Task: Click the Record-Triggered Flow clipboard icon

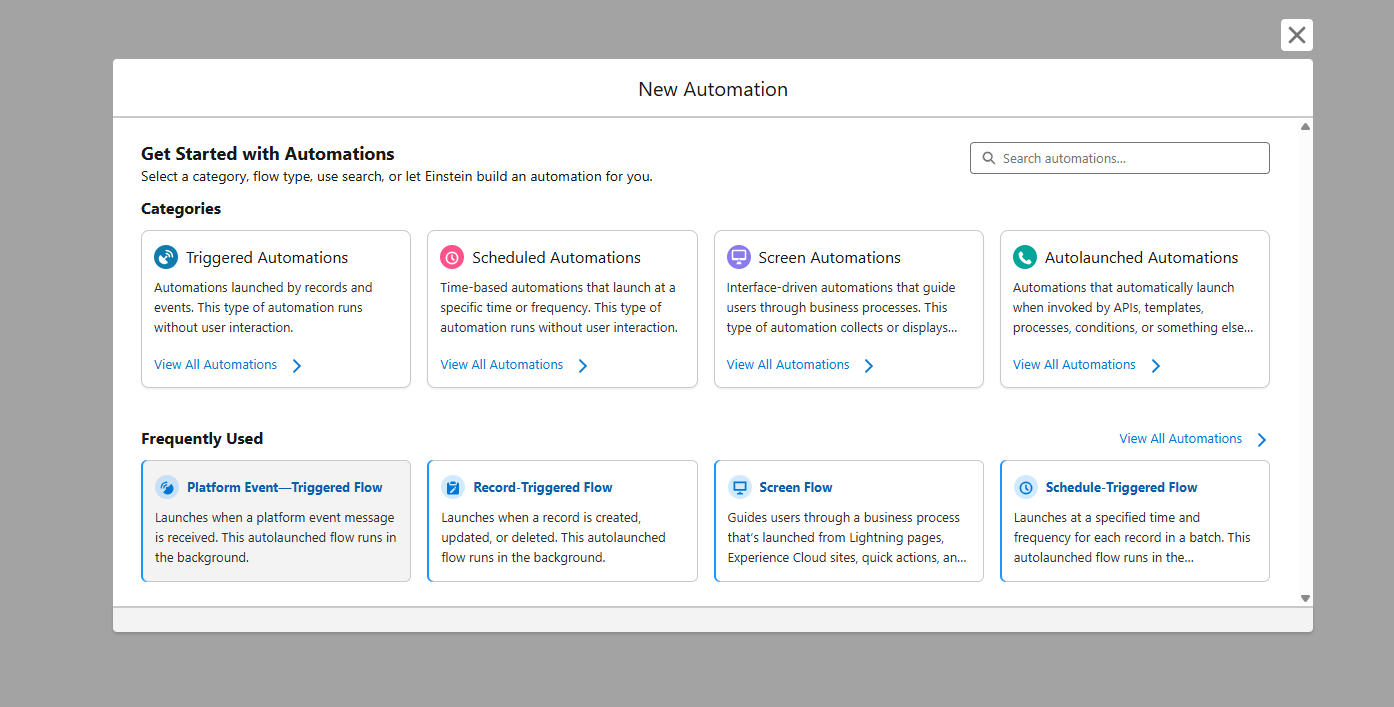Action: click(453, 487)
